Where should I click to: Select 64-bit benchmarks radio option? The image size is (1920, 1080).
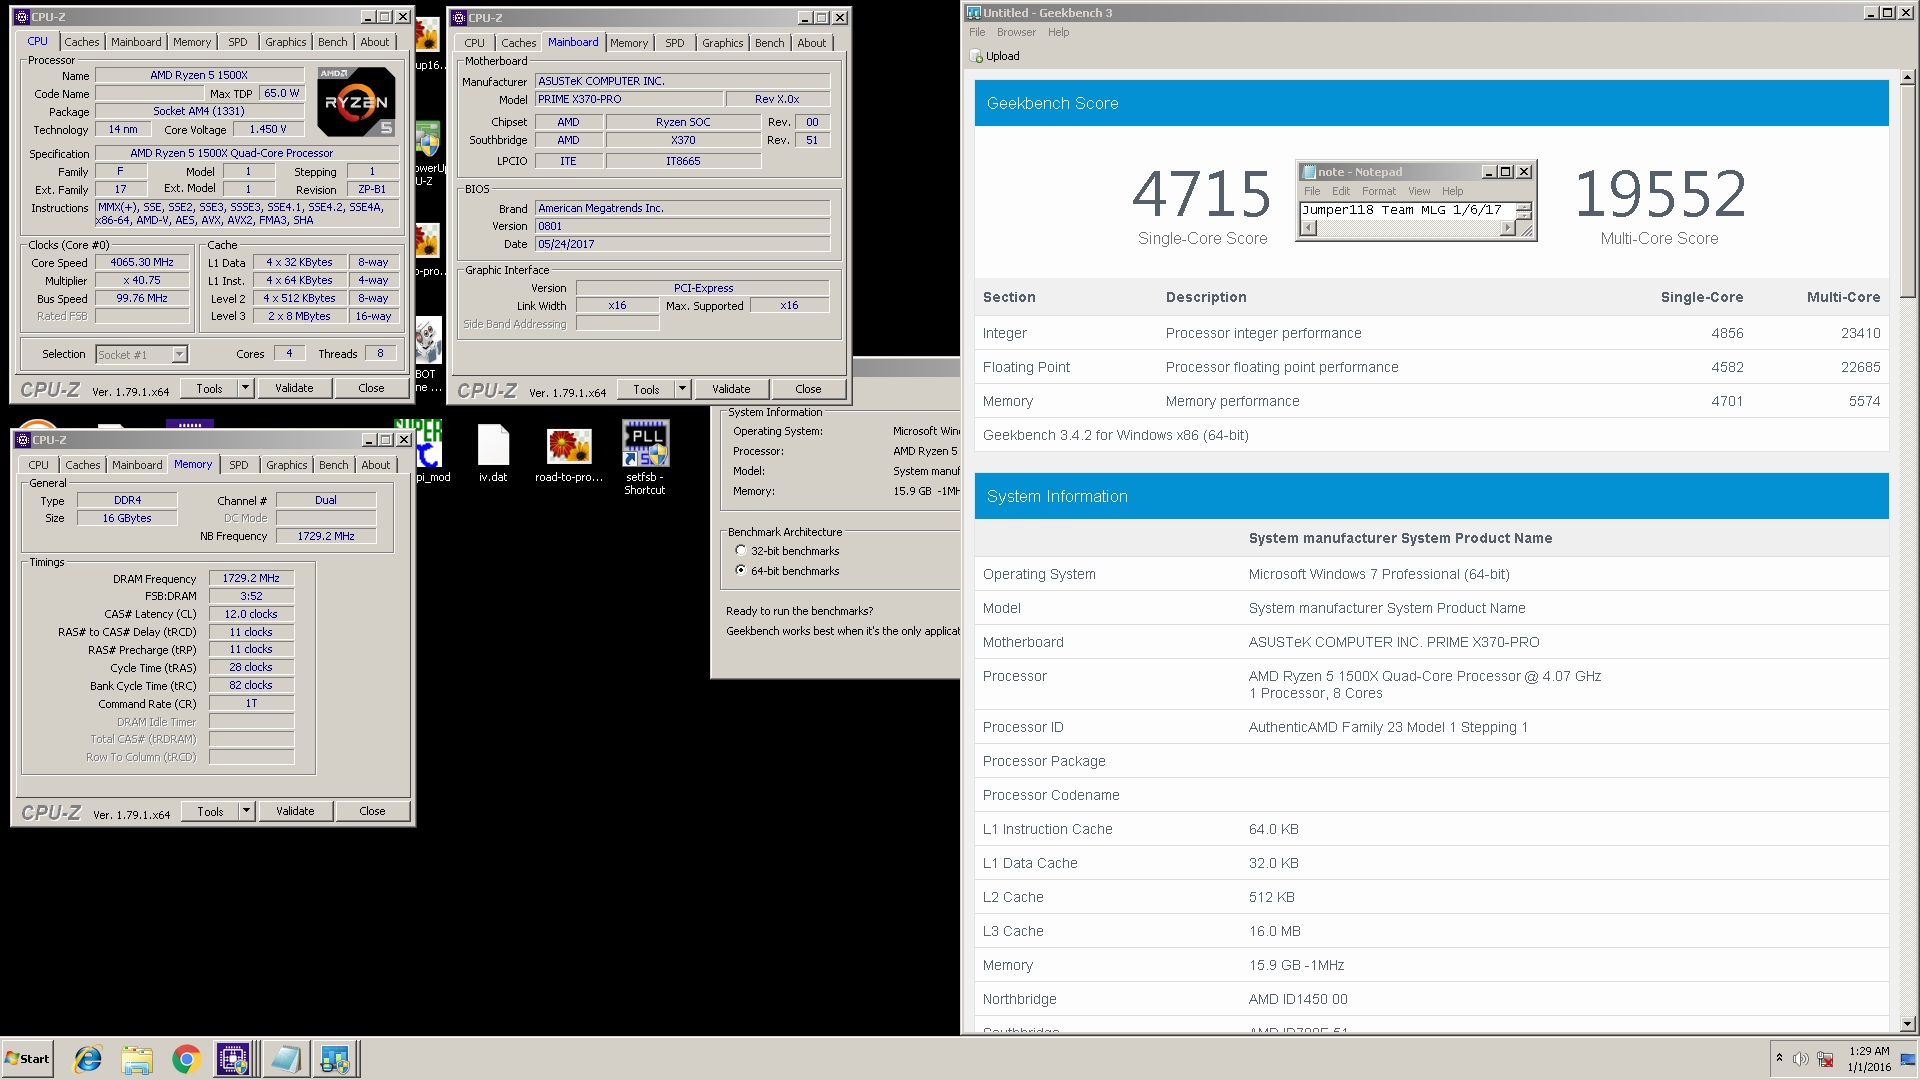pos(741,571)
